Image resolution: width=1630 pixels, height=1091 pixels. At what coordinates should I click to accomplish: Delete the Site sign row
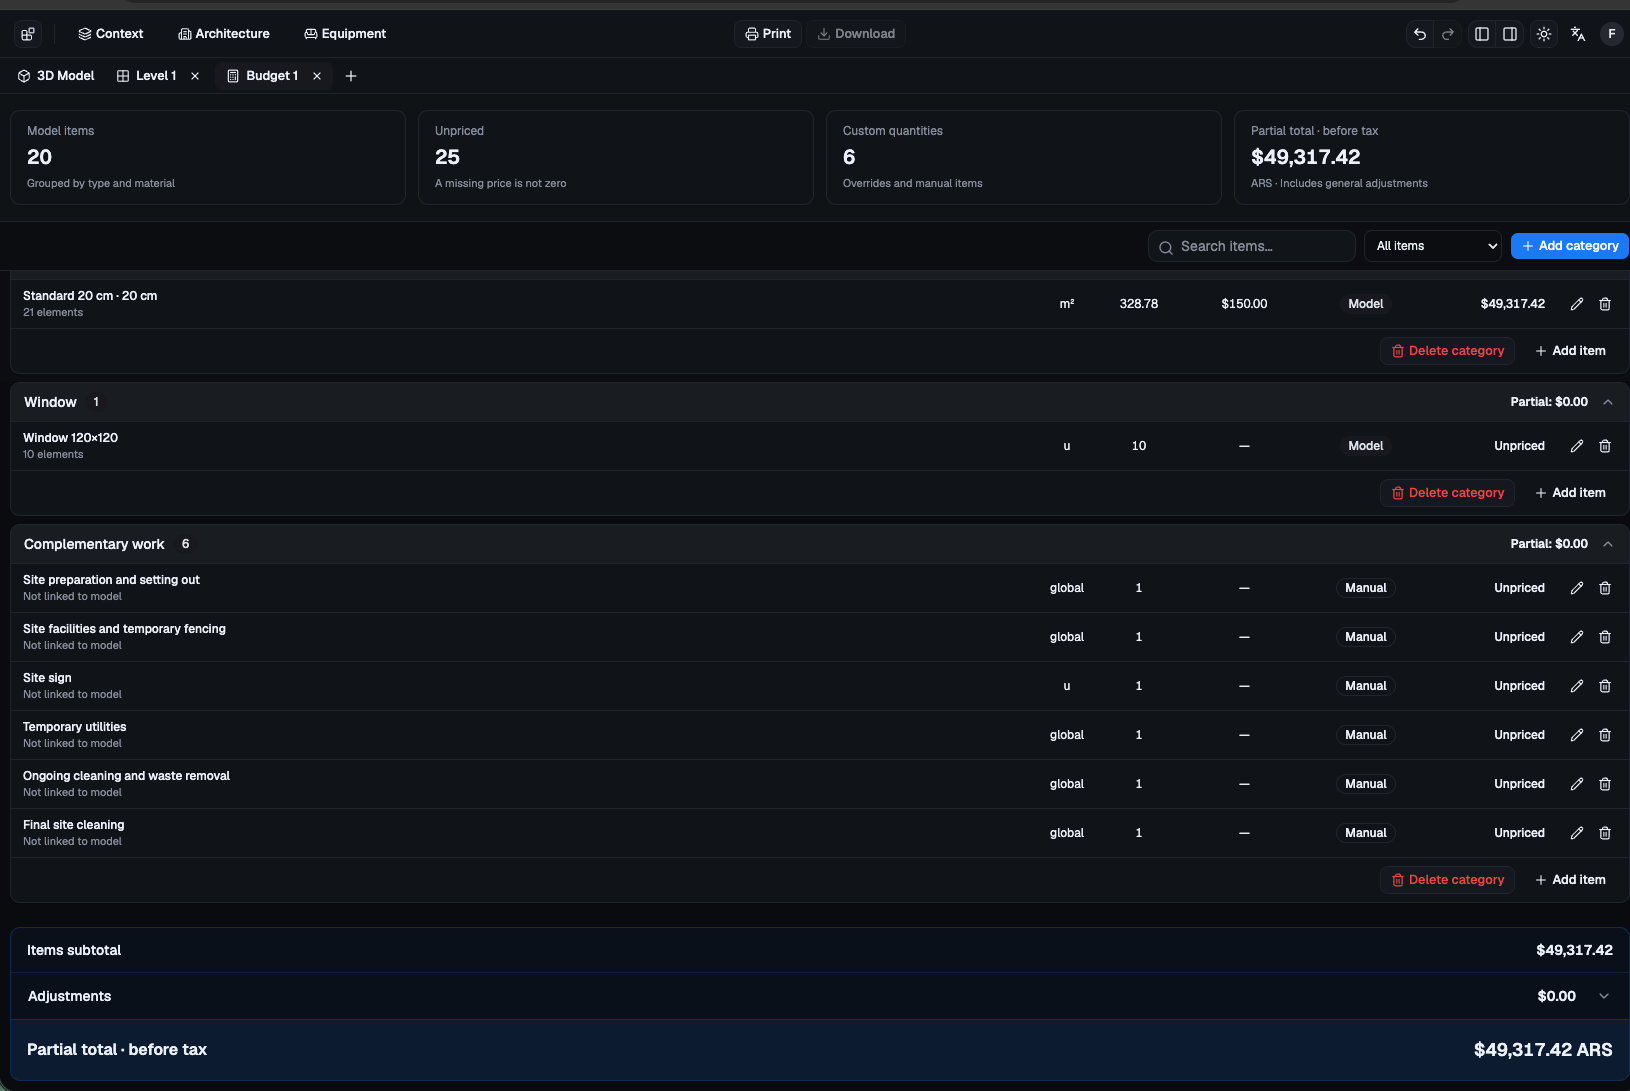pos(1605,686)
